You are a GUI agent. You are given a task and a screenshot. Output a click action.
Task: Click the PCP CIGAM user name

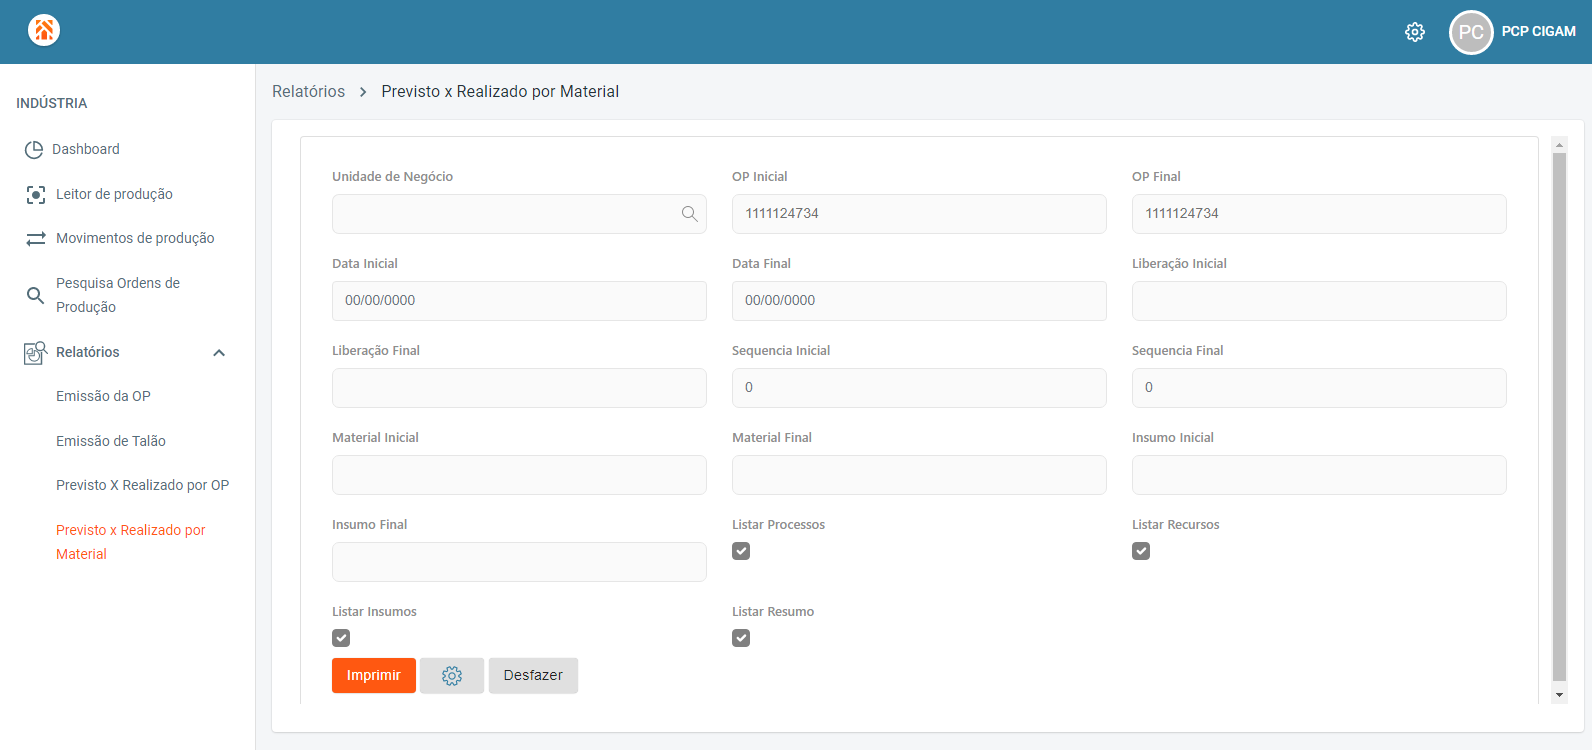[1538, 31]
